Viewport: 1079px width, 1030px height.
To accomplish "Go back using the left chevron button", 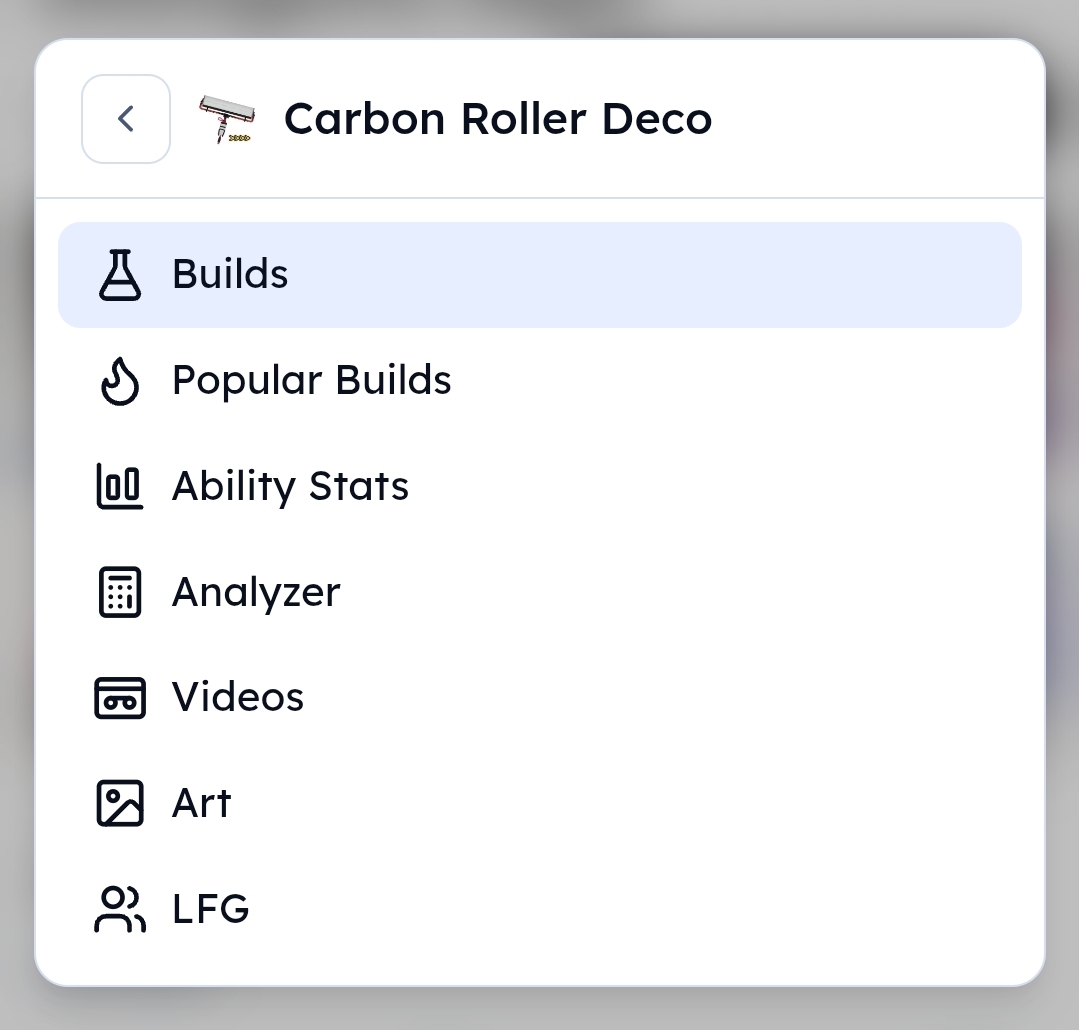I will click(126, 119).
